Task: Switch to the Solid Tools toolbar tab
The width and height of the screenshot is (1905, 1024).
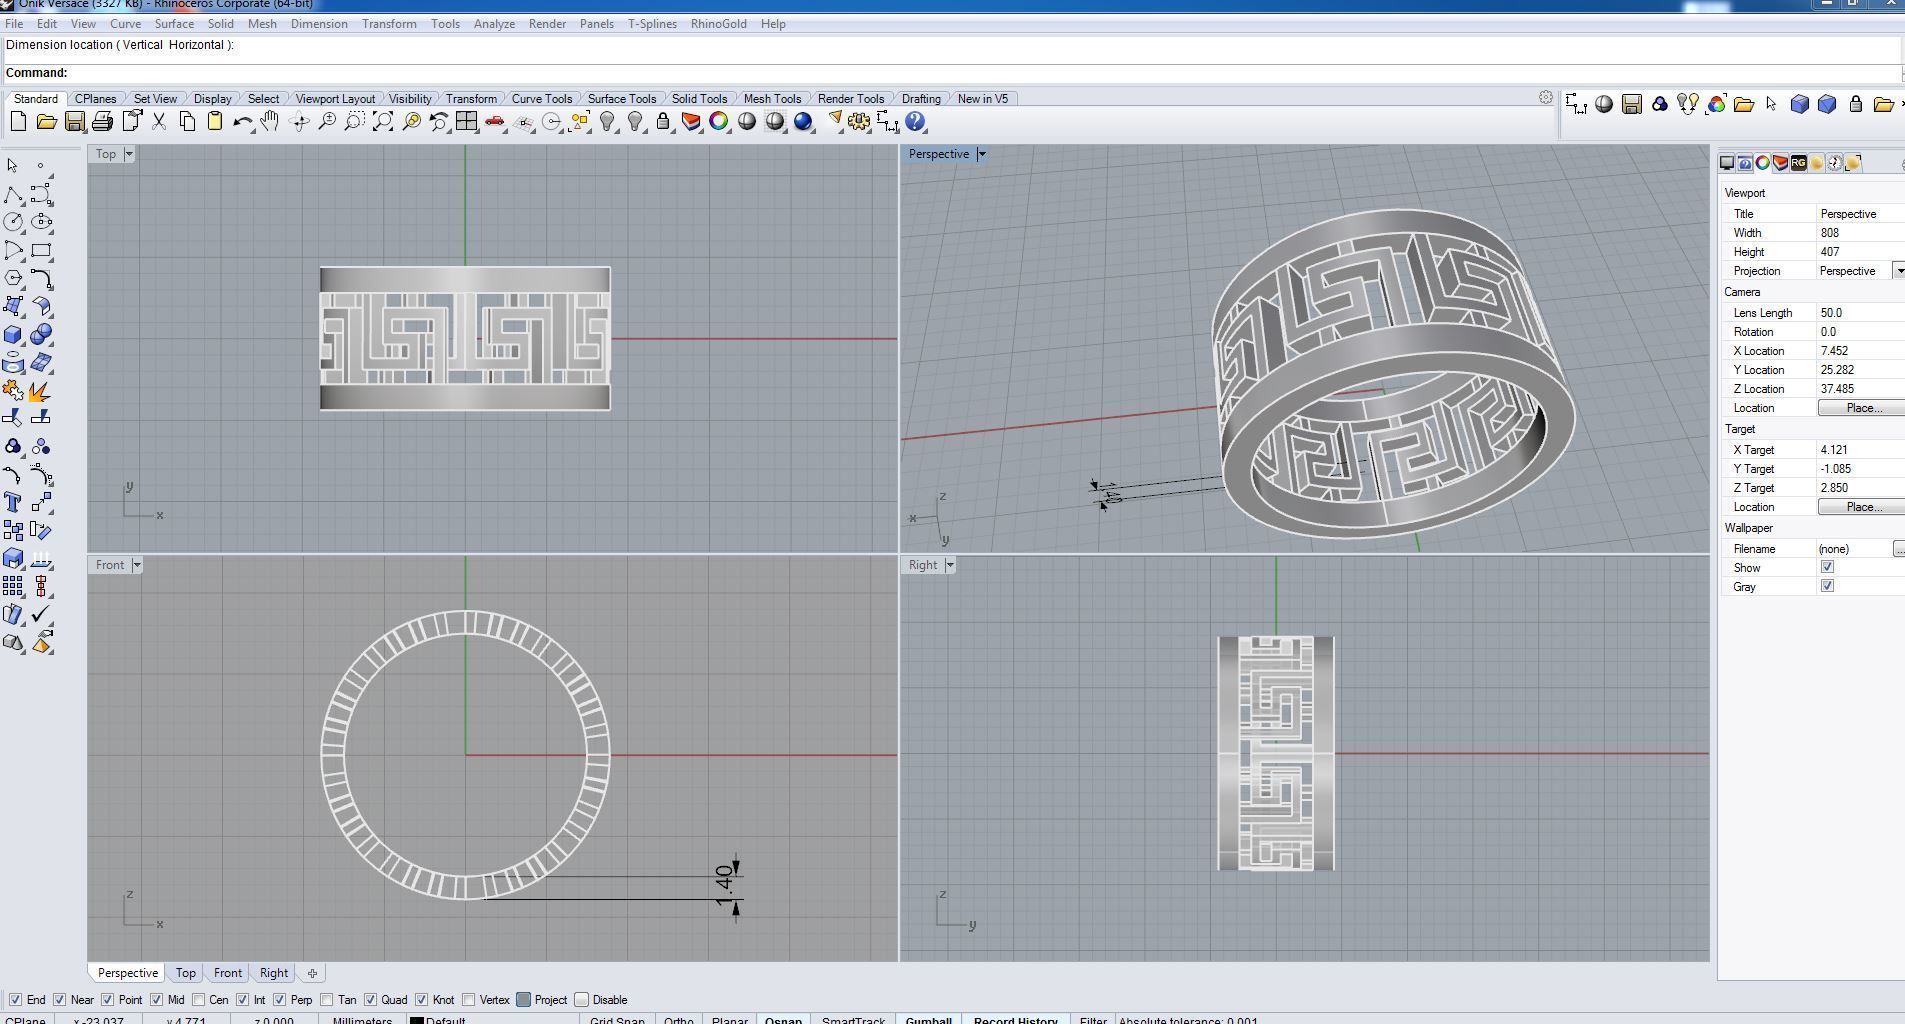Action: 699,99
